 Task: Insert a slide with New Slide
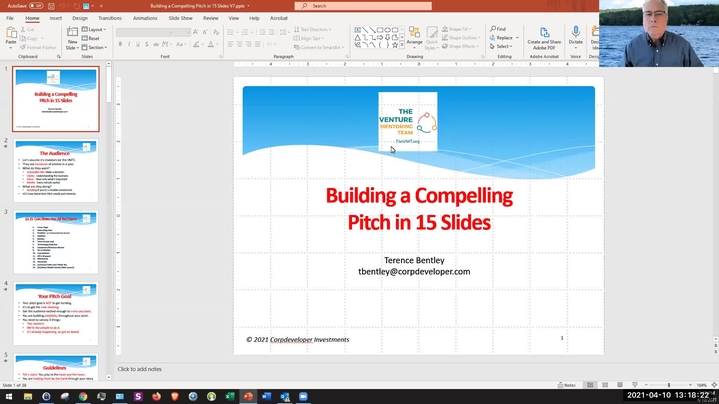(72, 38)
